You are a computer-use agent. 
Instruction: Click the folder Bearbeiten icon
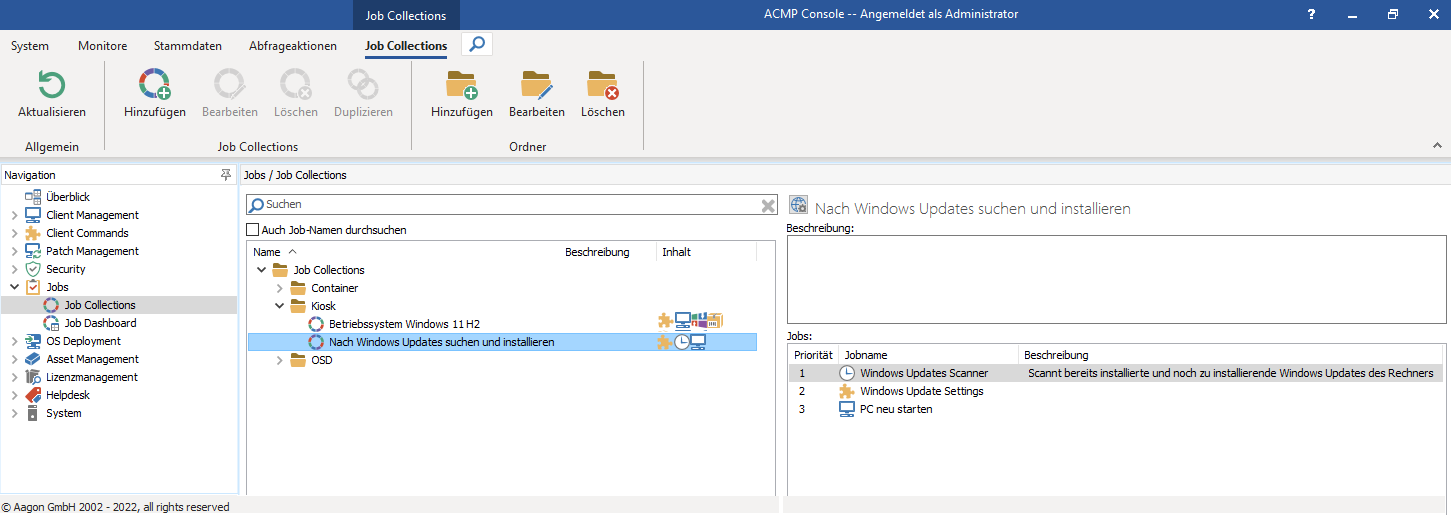point(536,84)
